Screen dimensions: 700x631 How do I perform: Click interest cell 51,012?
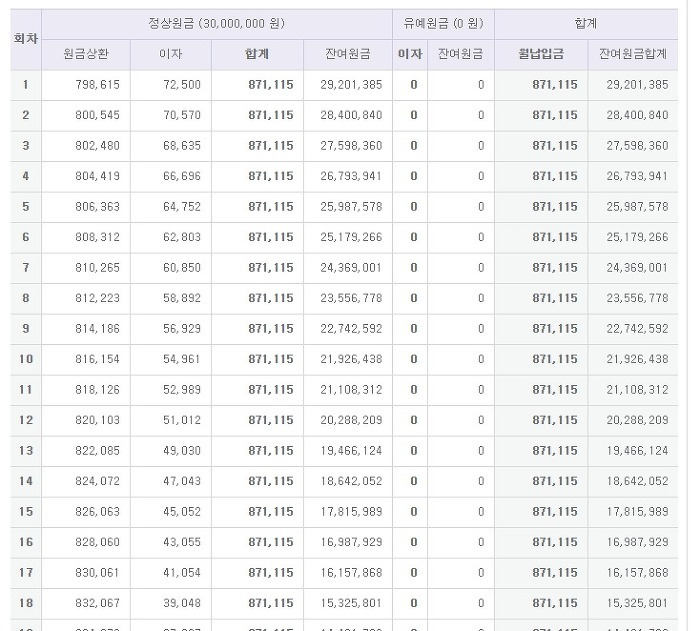tap(182, 420)
